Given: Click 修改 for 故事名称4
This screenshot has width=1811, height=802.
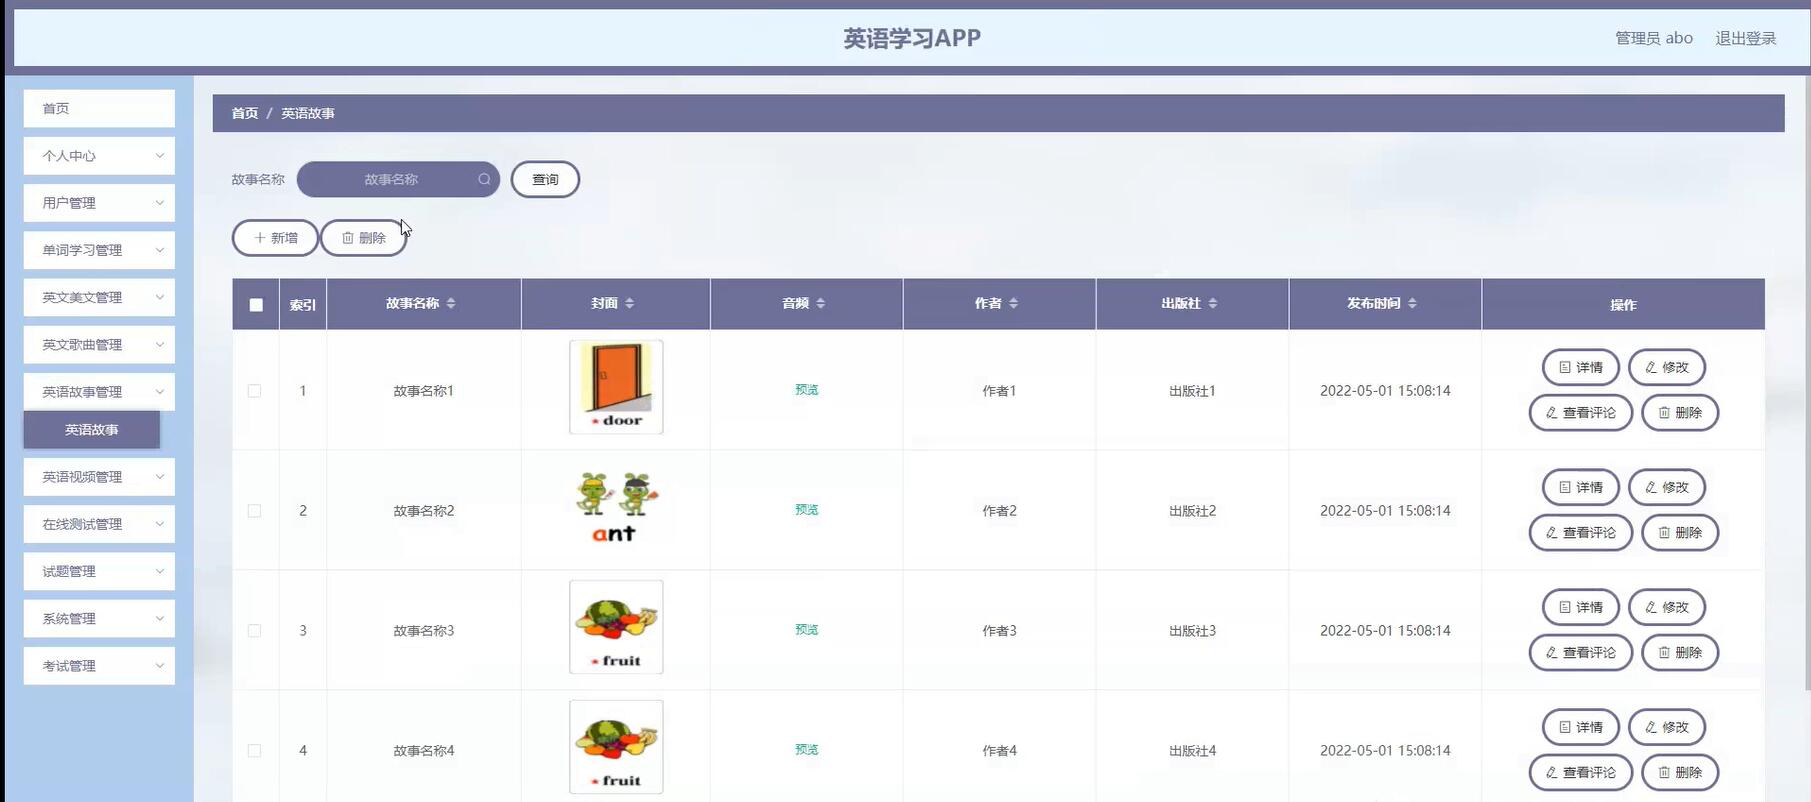Looking at the screenshot, I should point(1667,727).
